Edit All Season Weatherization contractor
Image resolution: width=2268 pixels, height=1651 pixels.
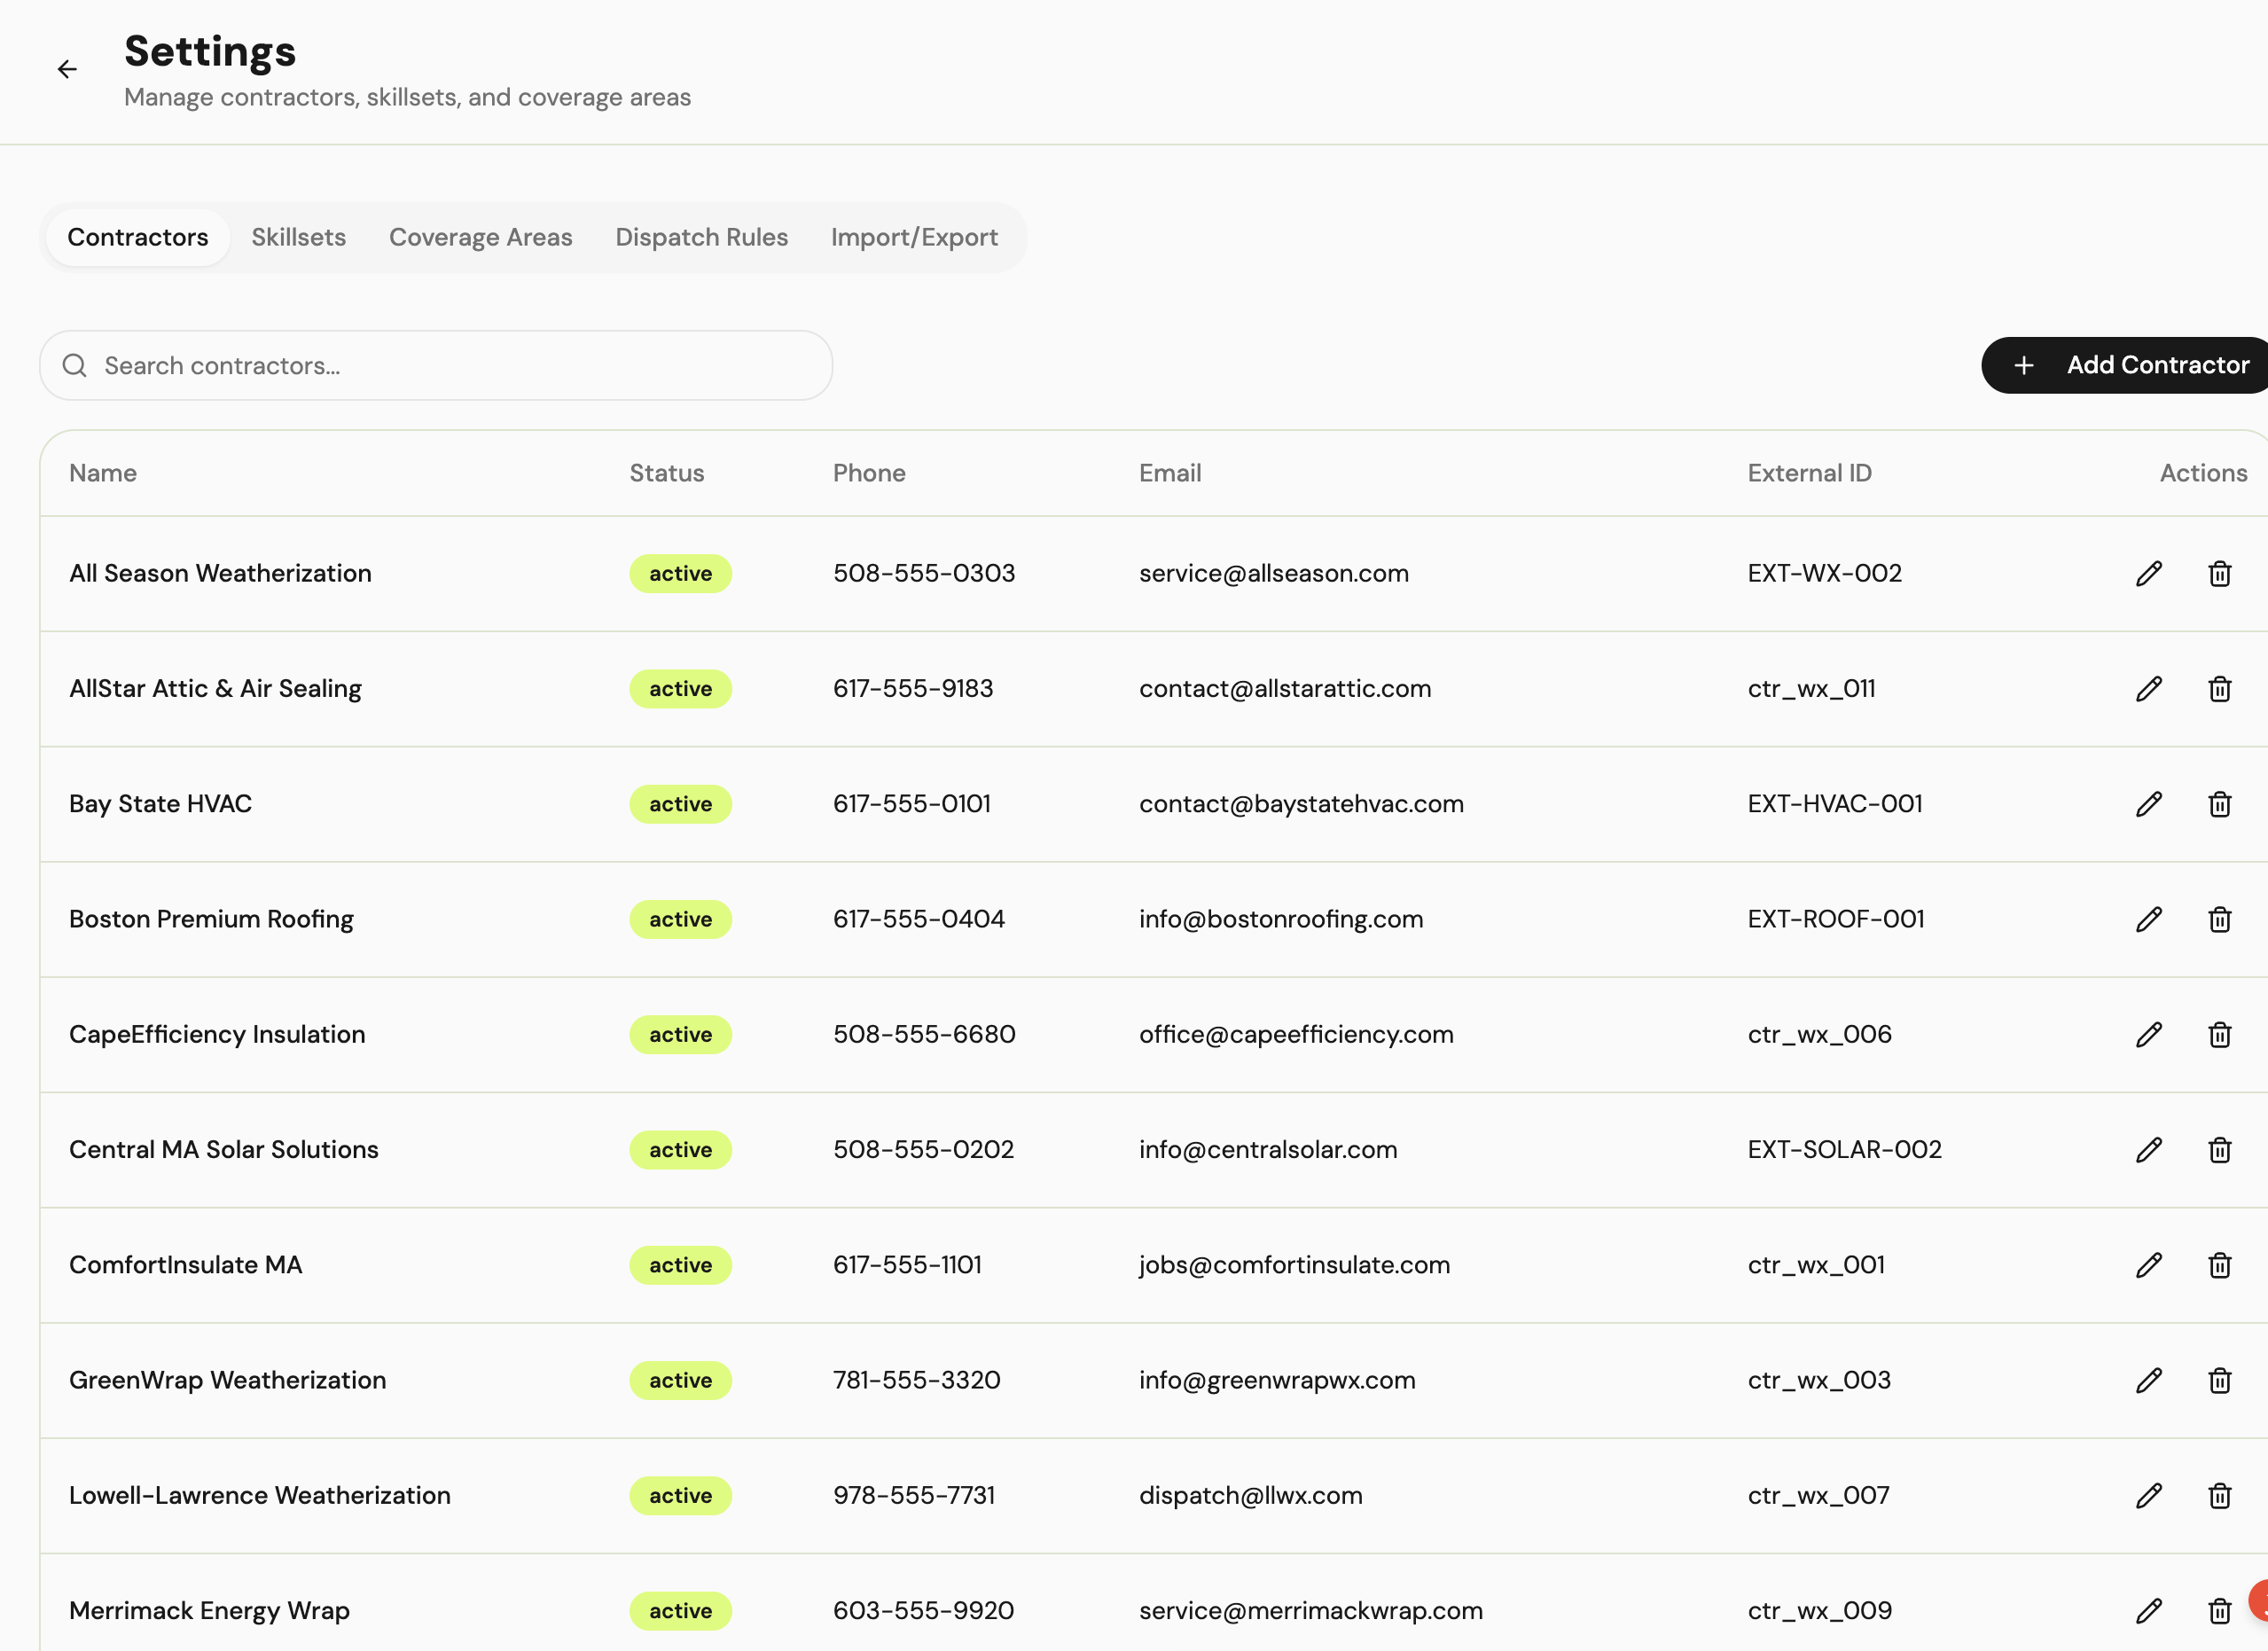pyautogui.click(x=2148, y=573)
